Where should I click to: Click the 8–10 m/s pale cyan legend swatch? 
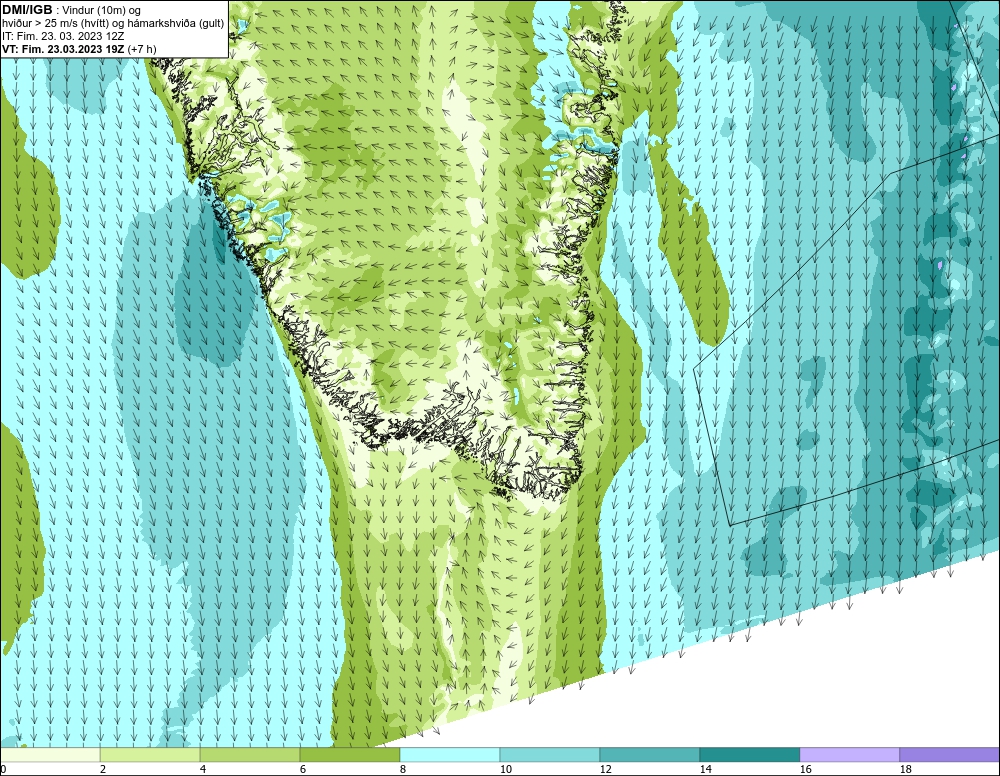450,755
